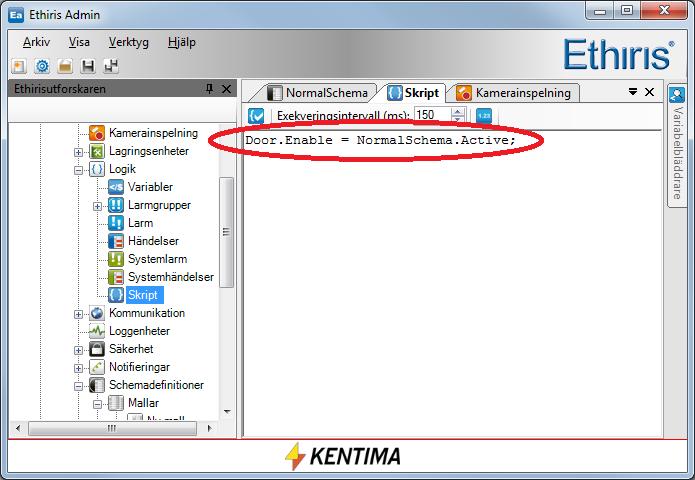Click the Notifieringar icon
Viewport: 695px width, 480px height.
point(97,367)
